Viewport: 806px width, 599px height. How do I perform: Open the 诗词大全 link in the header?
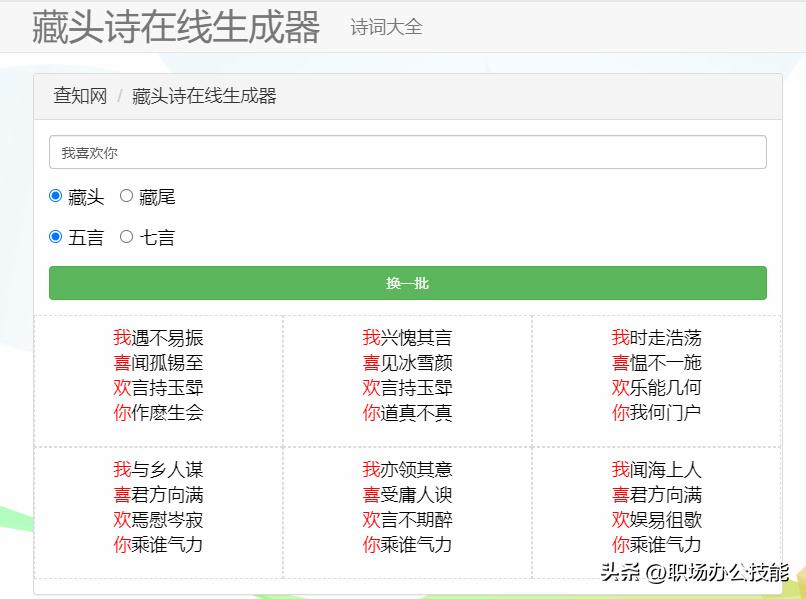[384, 28]
